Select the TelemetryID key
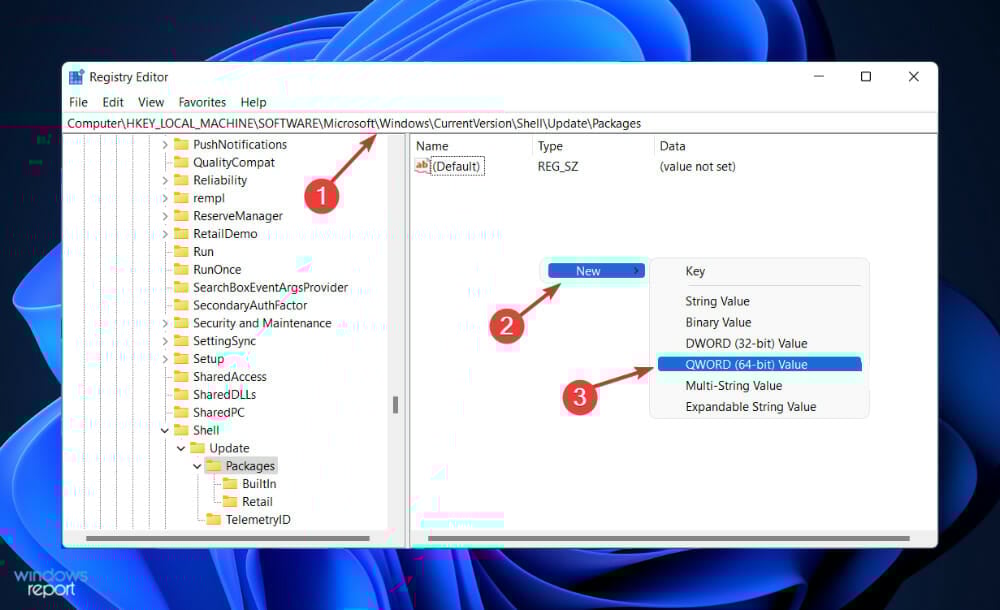This screenshot has width=1000, height=610. 258,520
